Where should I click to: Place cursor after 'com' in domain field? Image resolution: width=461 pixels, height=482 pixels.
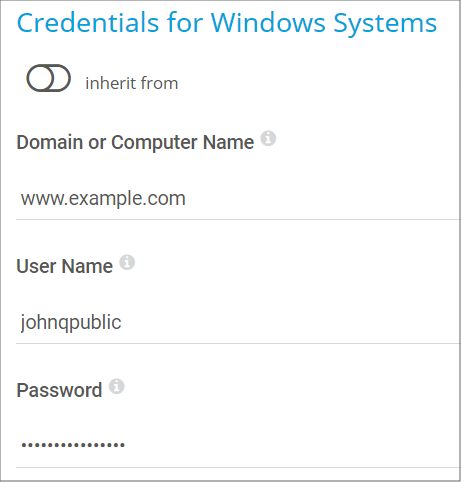pyautogui.click(x=186, y=198)
